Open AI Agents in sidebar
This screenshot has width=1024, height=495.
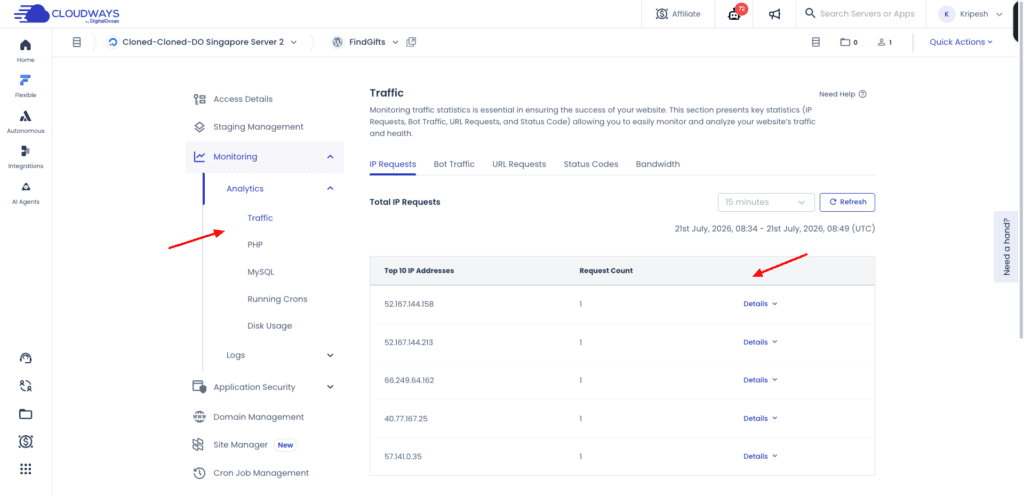(25, 193)
